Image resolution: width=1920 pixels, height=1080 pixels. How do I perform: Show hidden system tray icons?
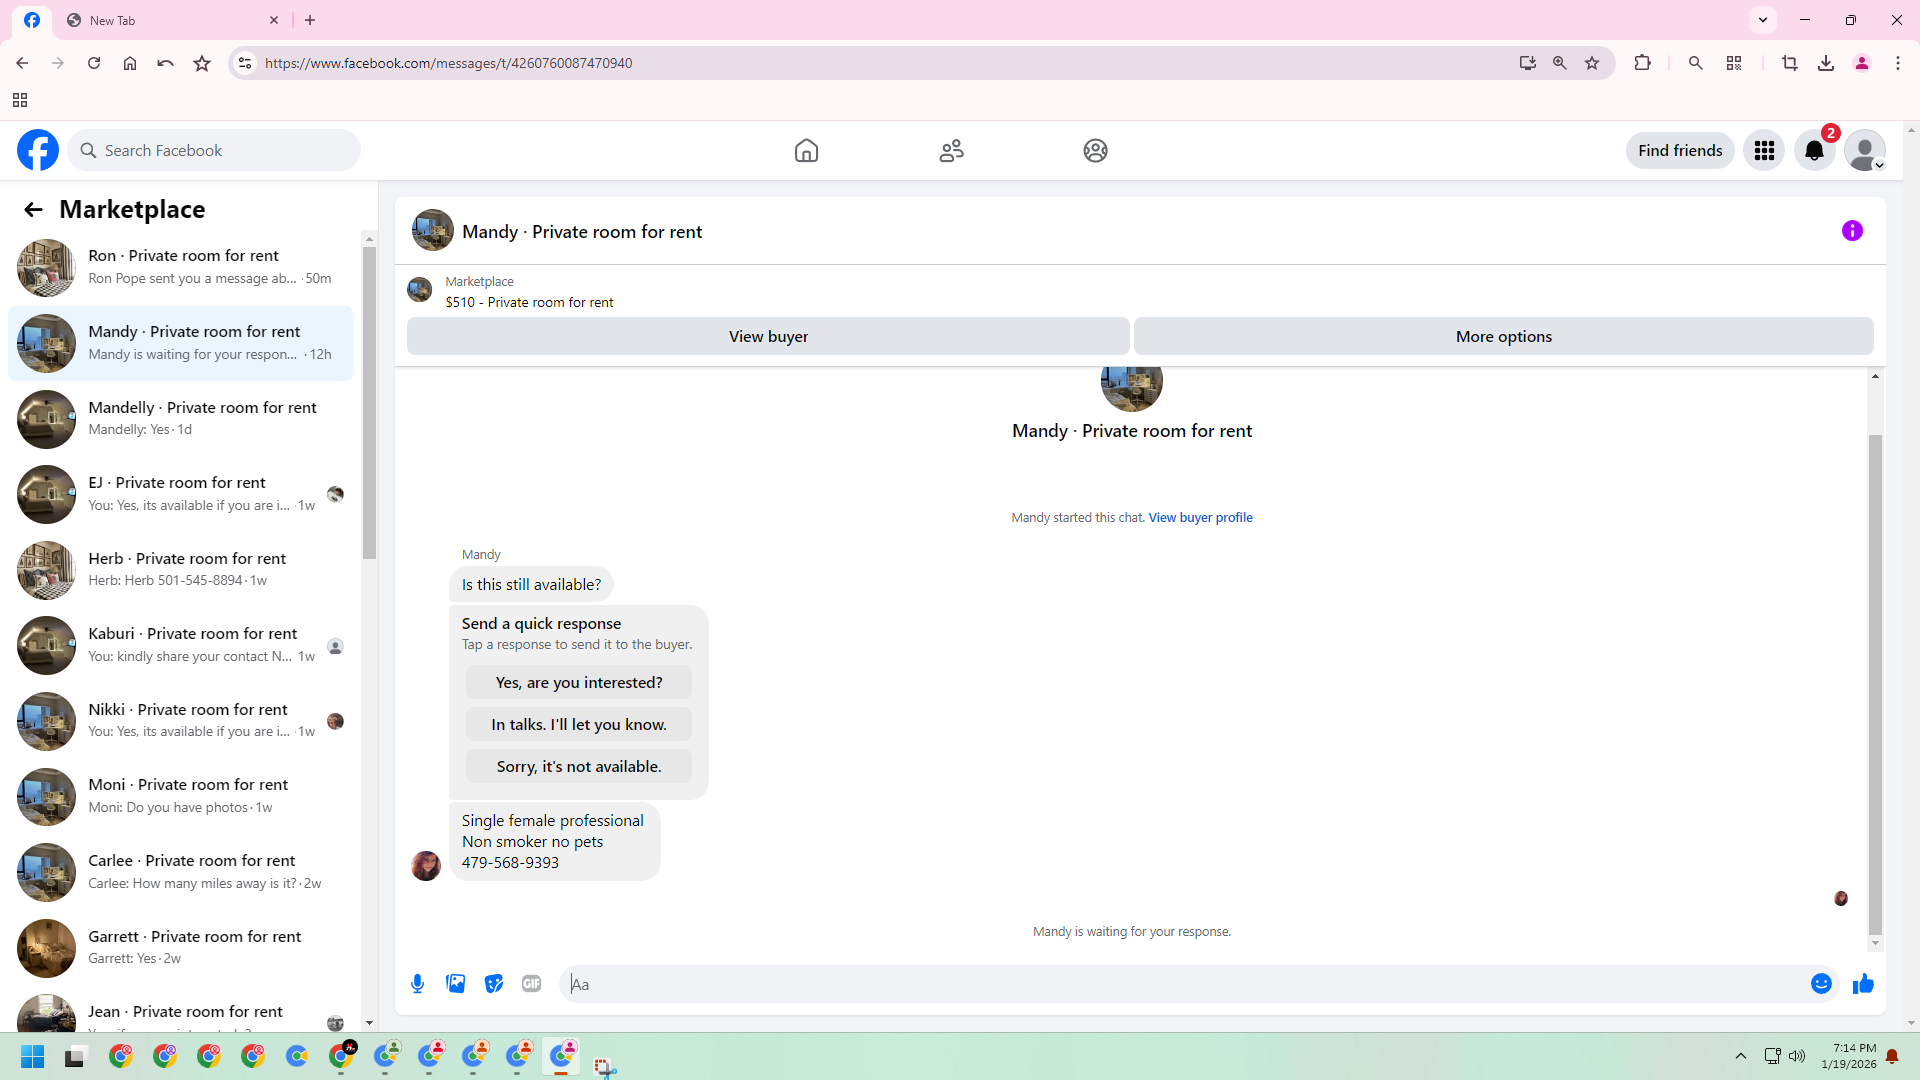point(1741,1056)
